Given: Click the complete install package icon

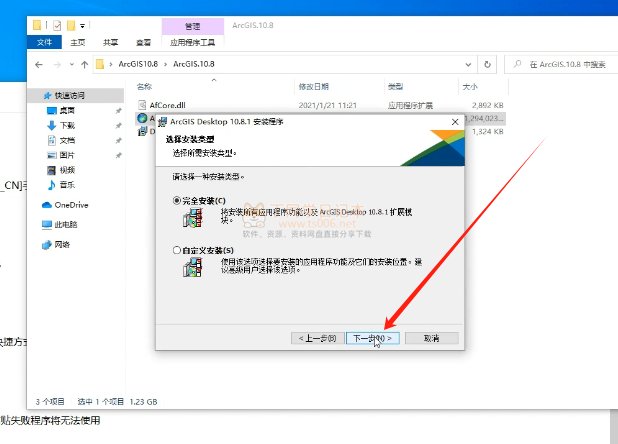Looking at the screenshot, I should click(193, 217).
